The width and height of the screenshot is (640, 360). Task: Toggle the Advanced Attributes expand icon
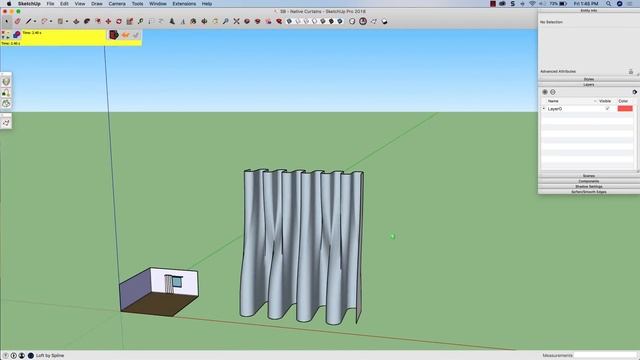coord(631,71)
